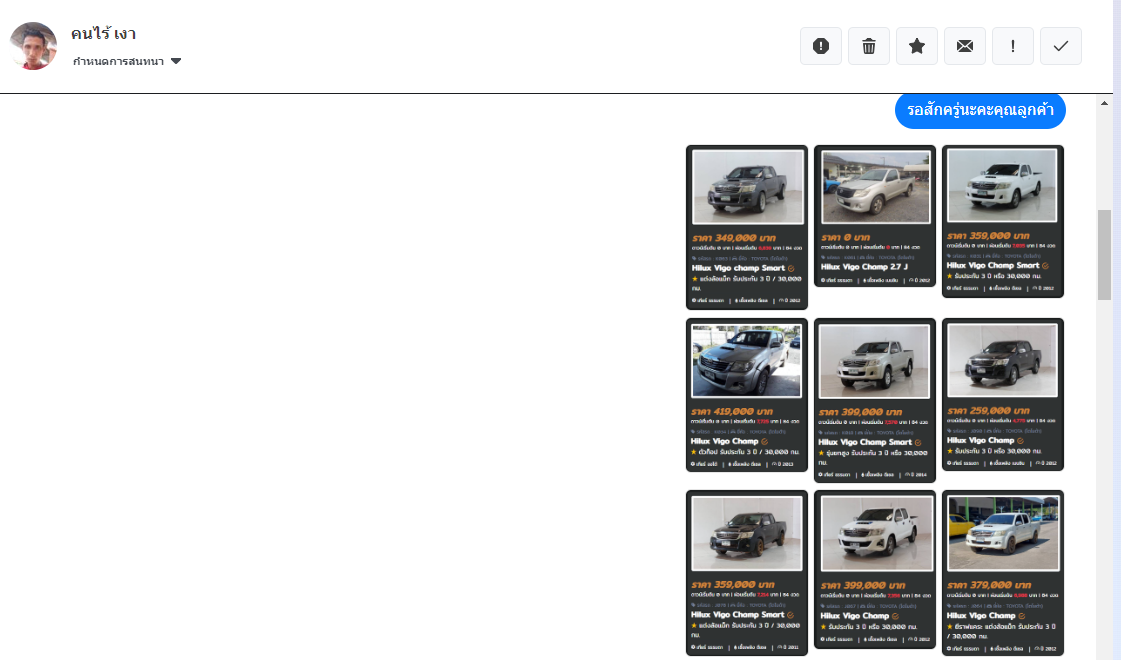Open contact profile picture avatar
This screenshot has height=660, width=1121.
tap(33, 46)
